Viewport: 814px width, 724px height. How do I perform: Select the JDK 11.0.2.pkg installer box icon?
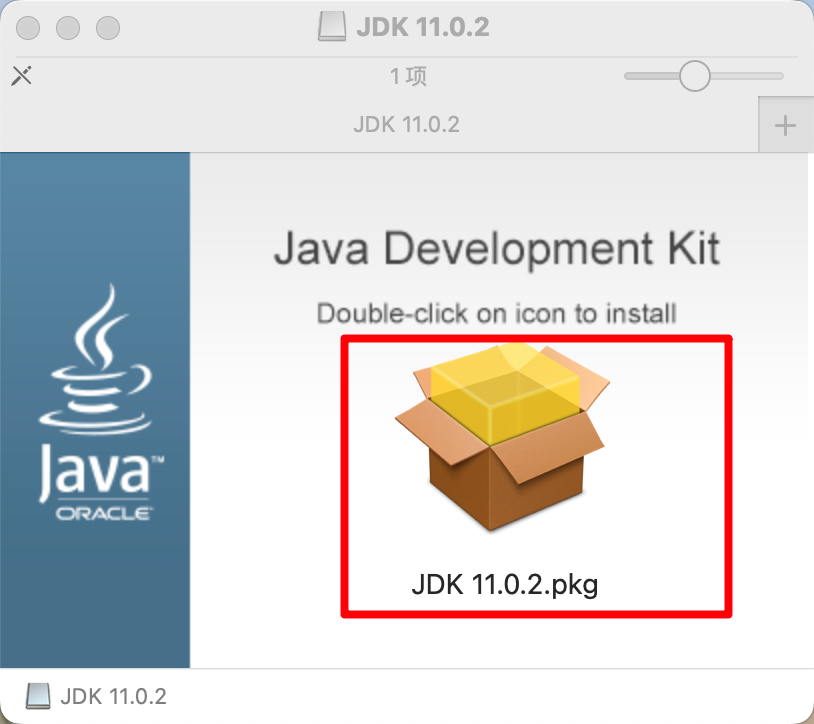pos(503,436)
